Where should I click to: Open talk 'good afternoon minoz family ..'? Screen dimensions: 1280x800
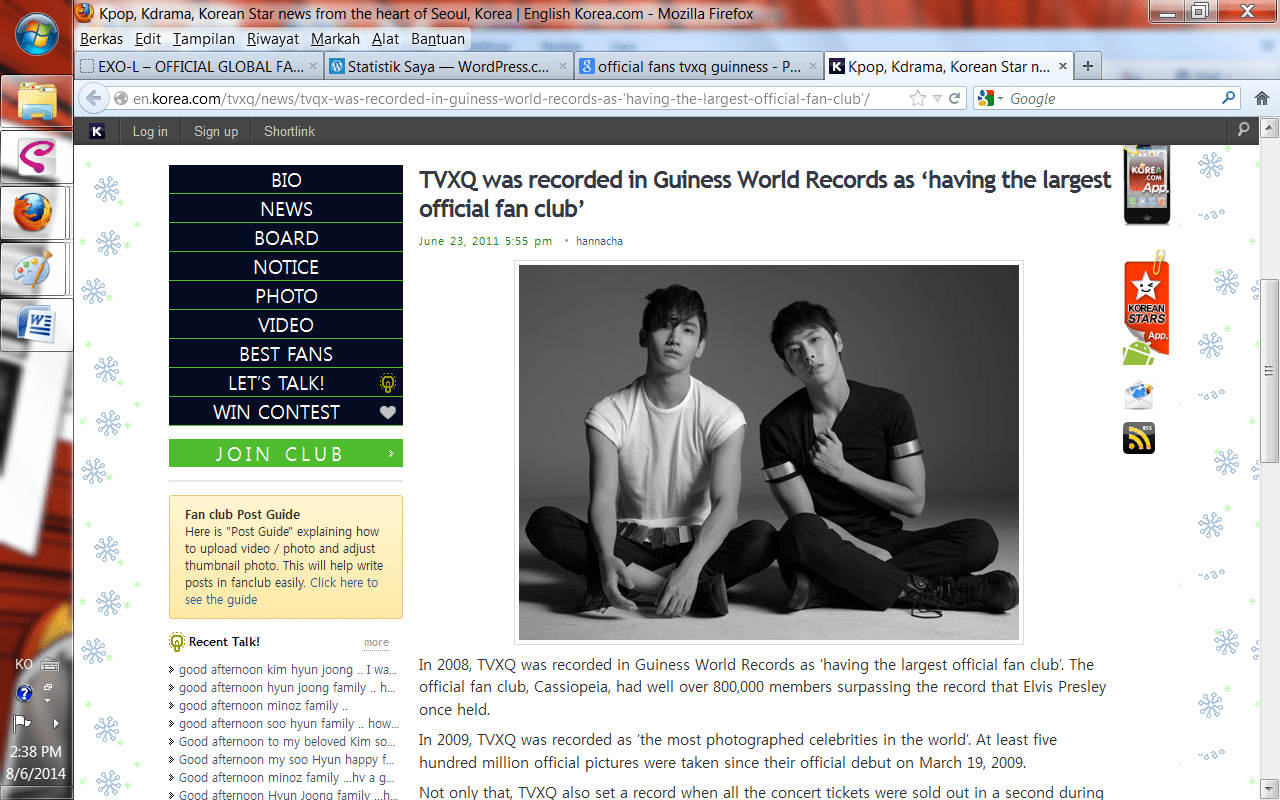click(263, 706)
